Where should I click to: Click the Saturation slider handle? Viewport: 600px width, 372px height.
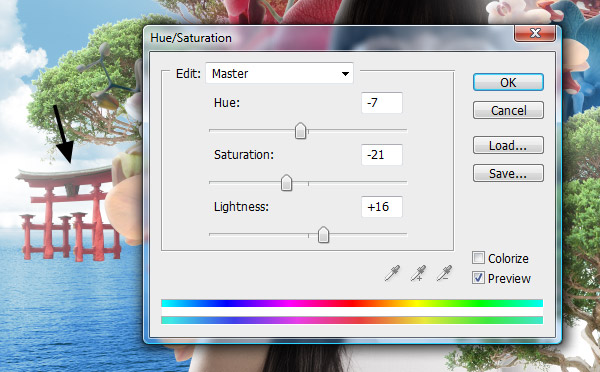(x=286, y=183)
